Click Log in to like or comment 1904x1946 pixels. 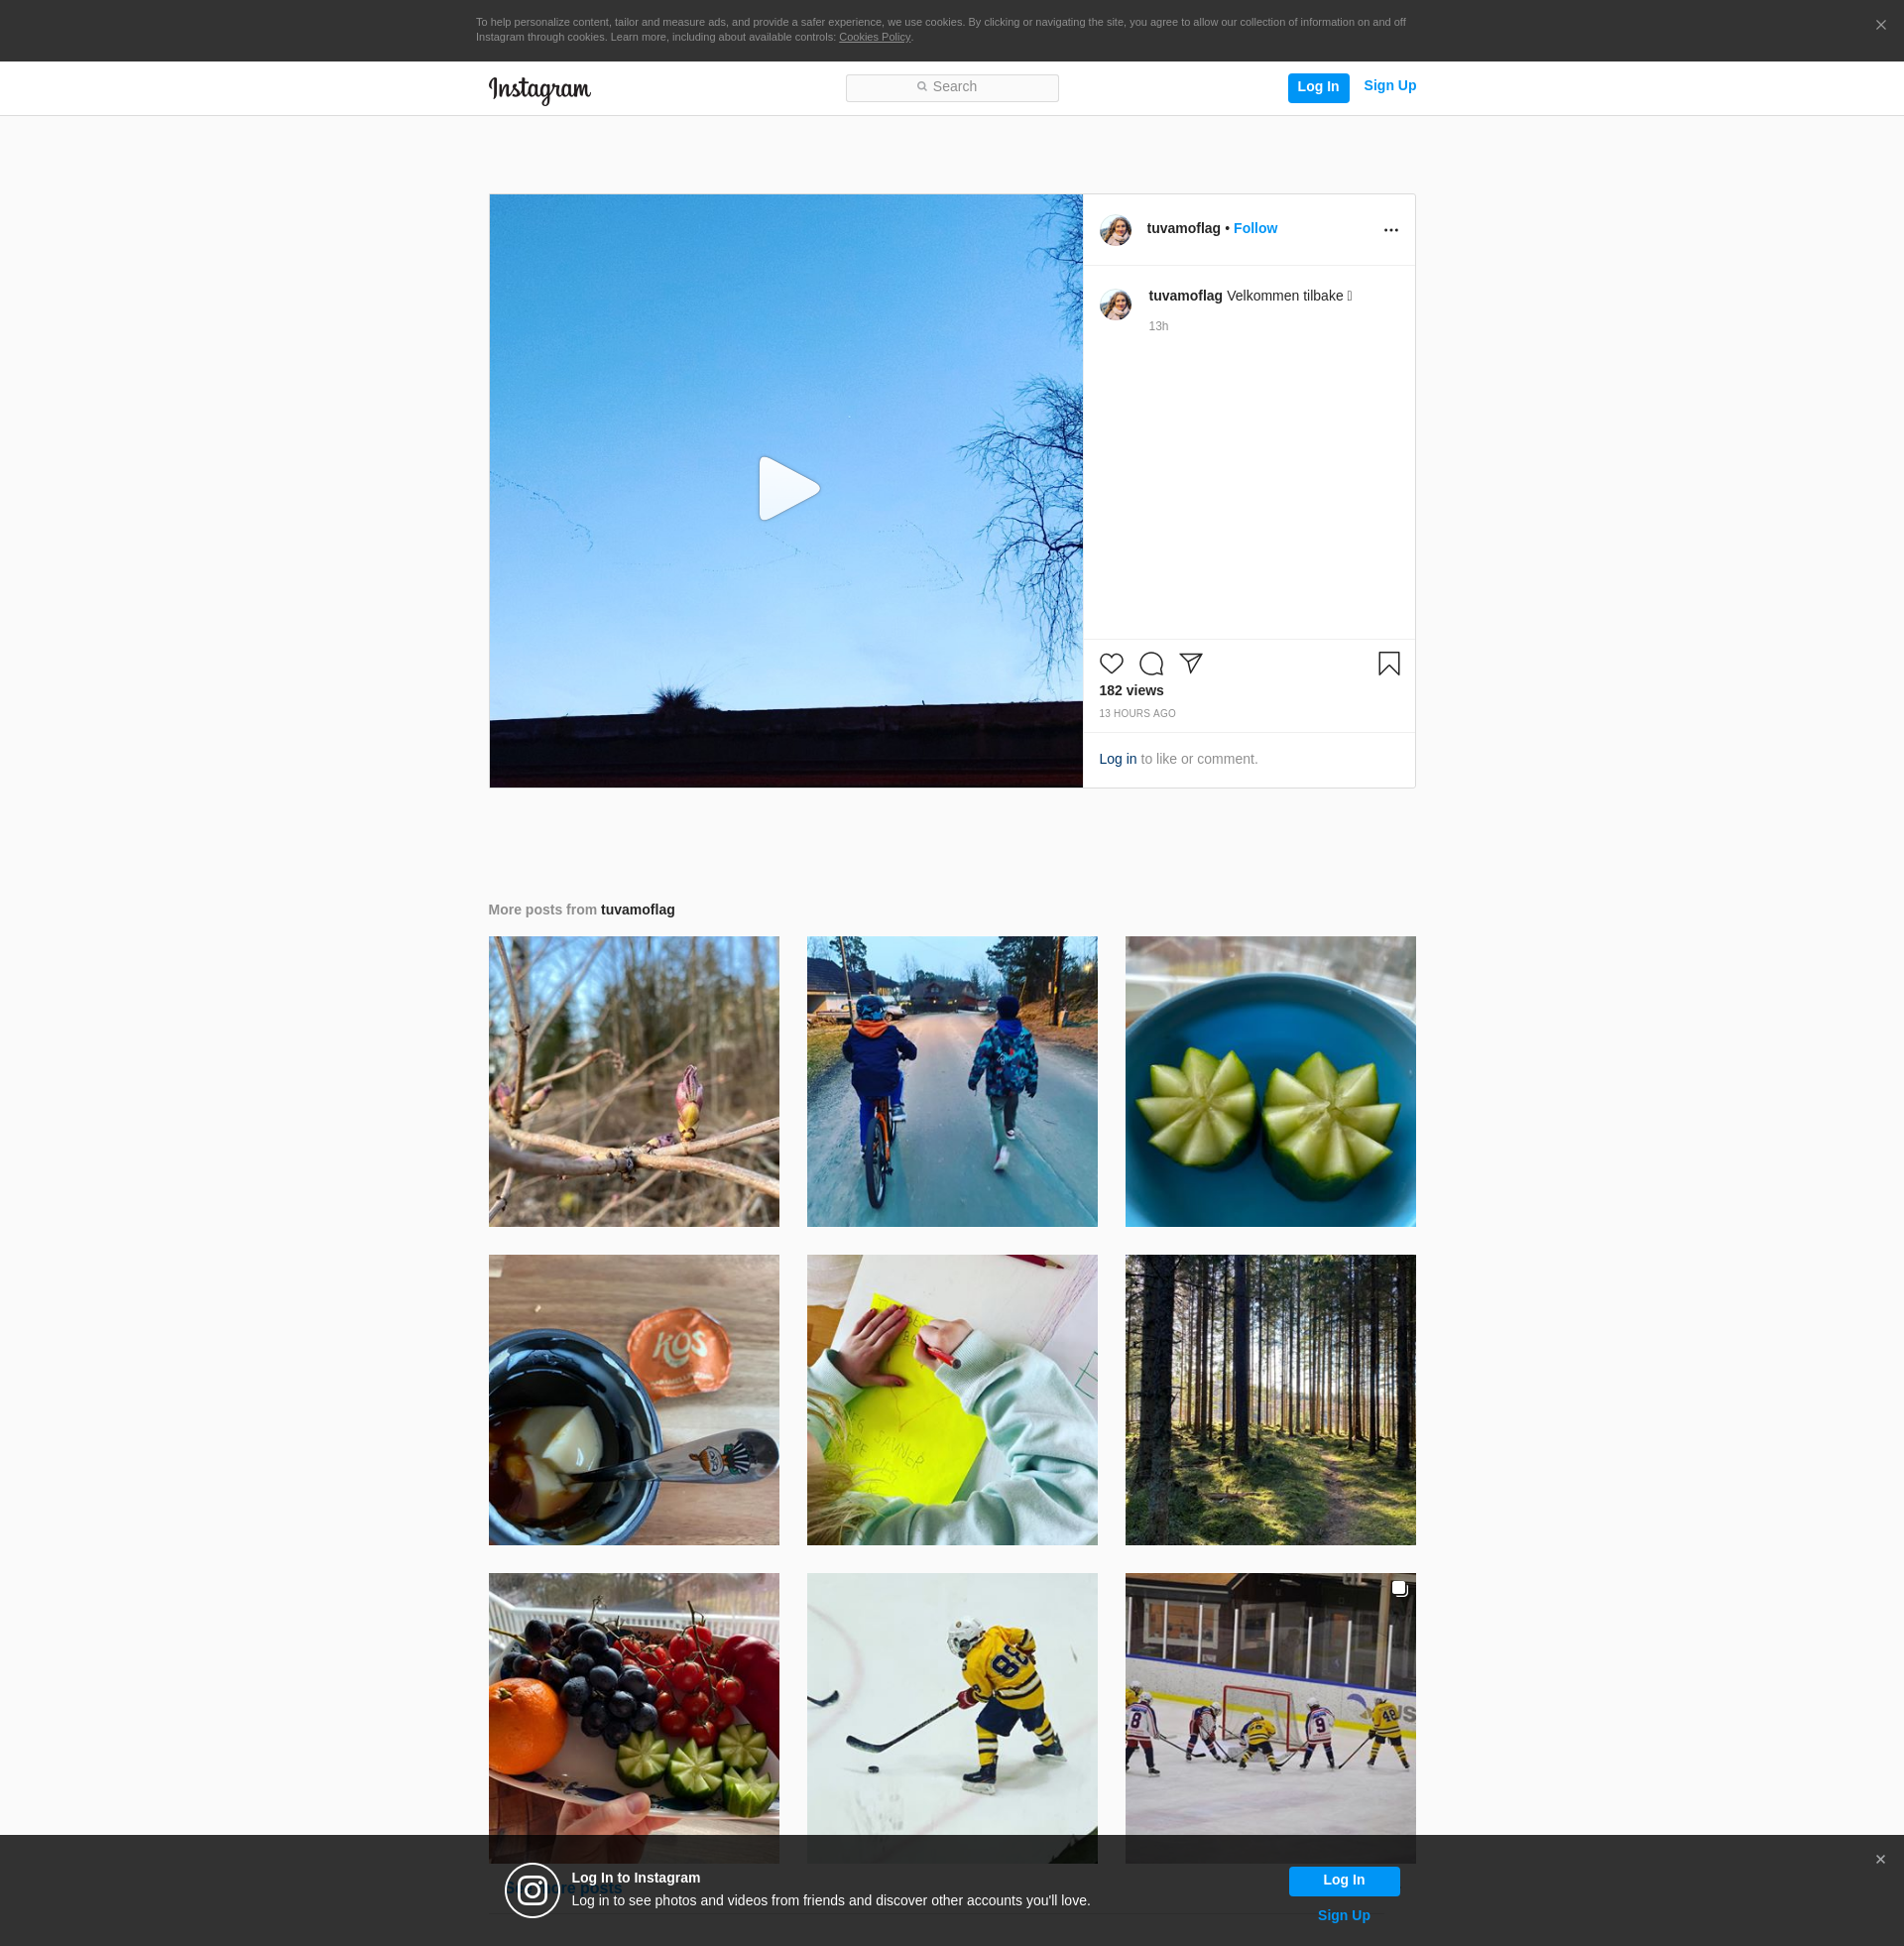pyautogui.click(x=1117, y=759)
